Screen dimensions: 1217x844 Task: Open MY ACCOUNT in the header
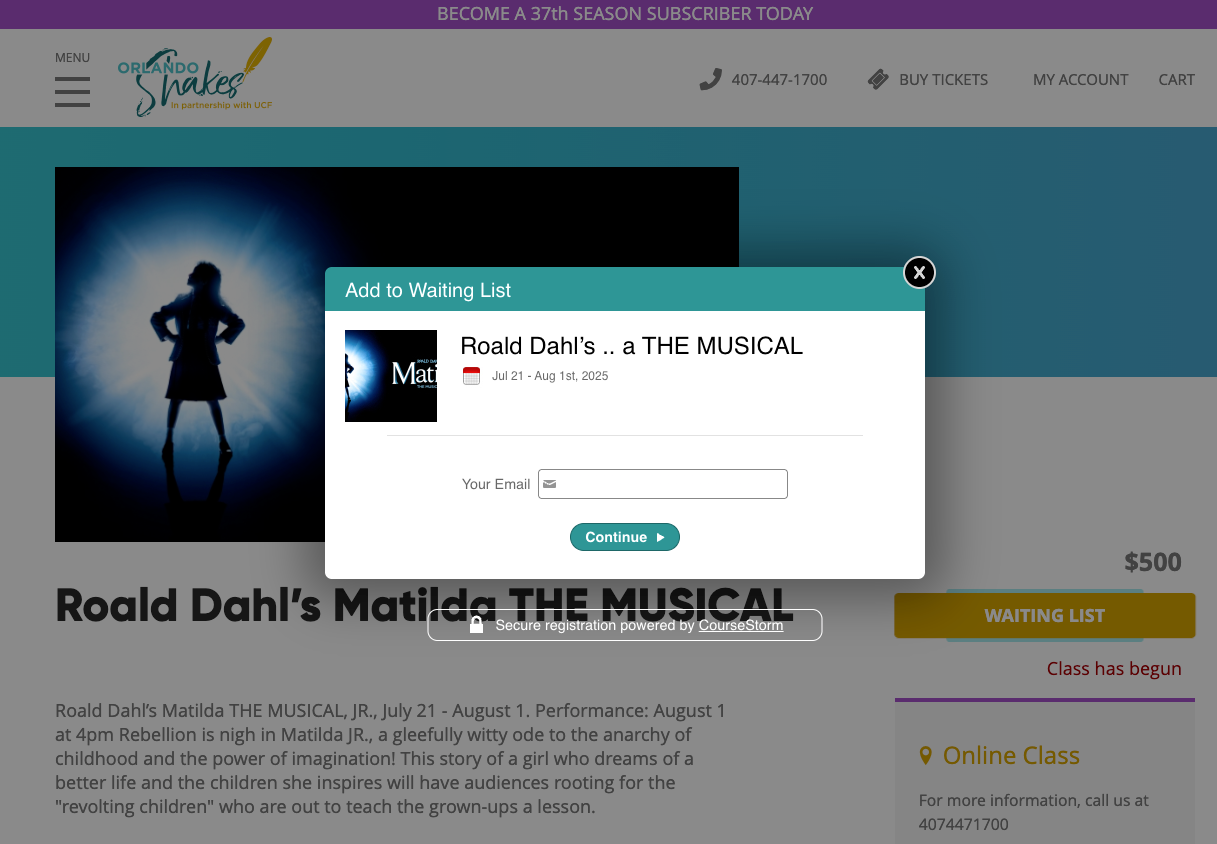tap(1080, 79)
